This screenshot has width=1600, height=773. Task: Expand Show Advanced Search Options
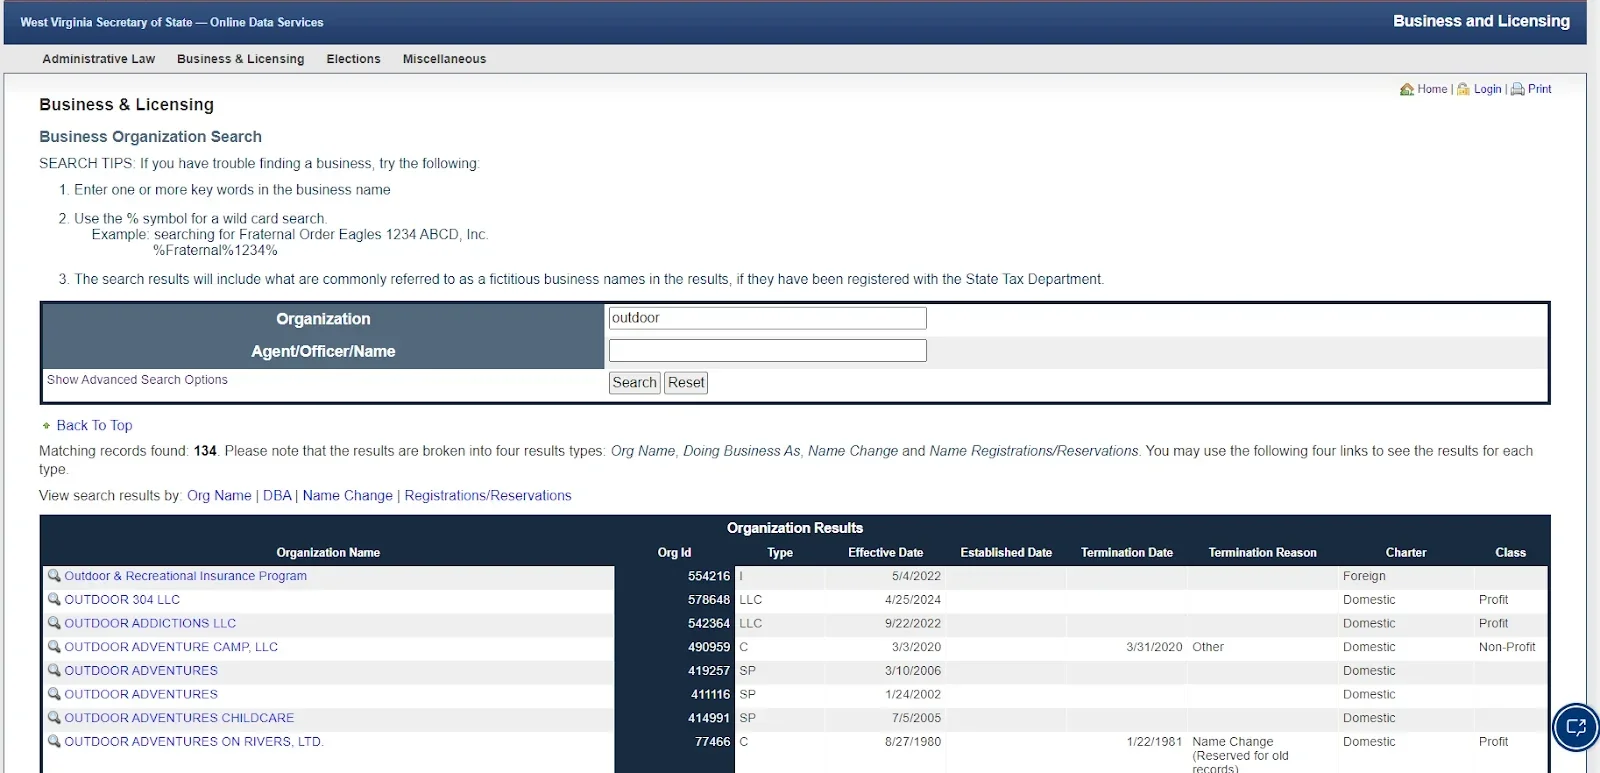(137, 380)
